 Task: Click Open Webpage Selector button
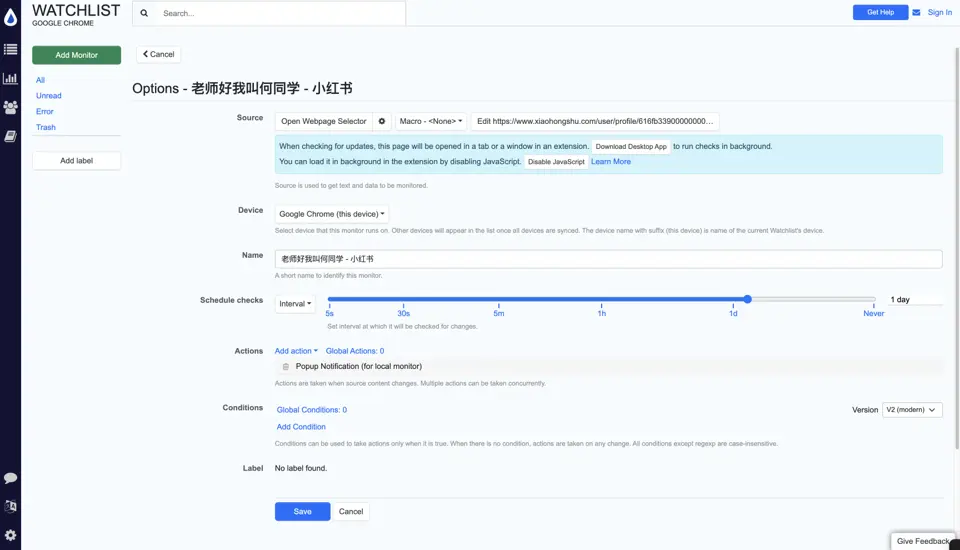pos(323,121)
